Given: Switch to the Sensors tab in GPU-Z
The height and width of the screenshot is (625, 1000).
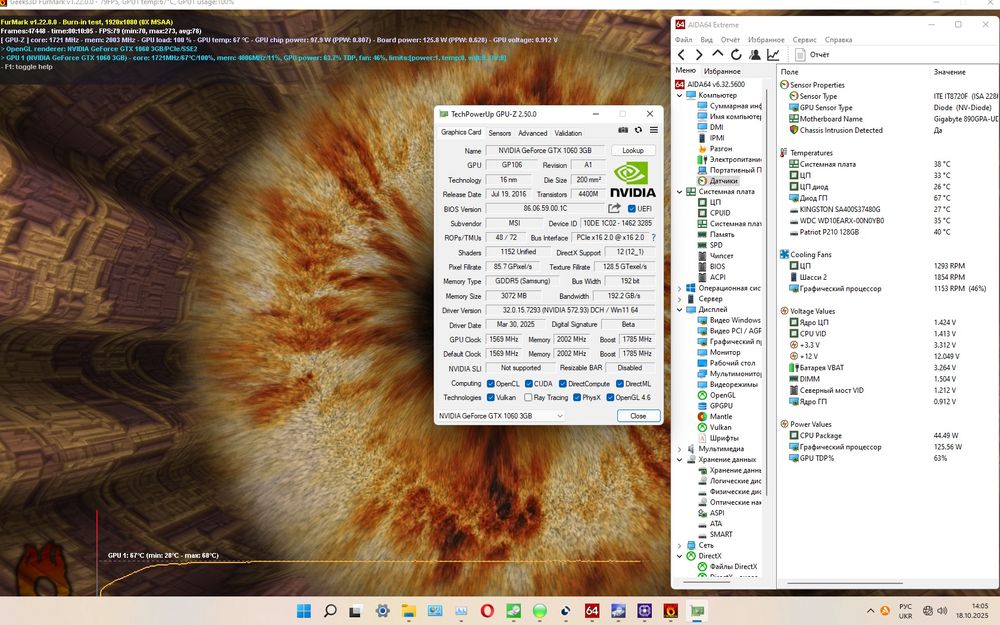Looking at the screenshot, I should click(x=499, y=133).
